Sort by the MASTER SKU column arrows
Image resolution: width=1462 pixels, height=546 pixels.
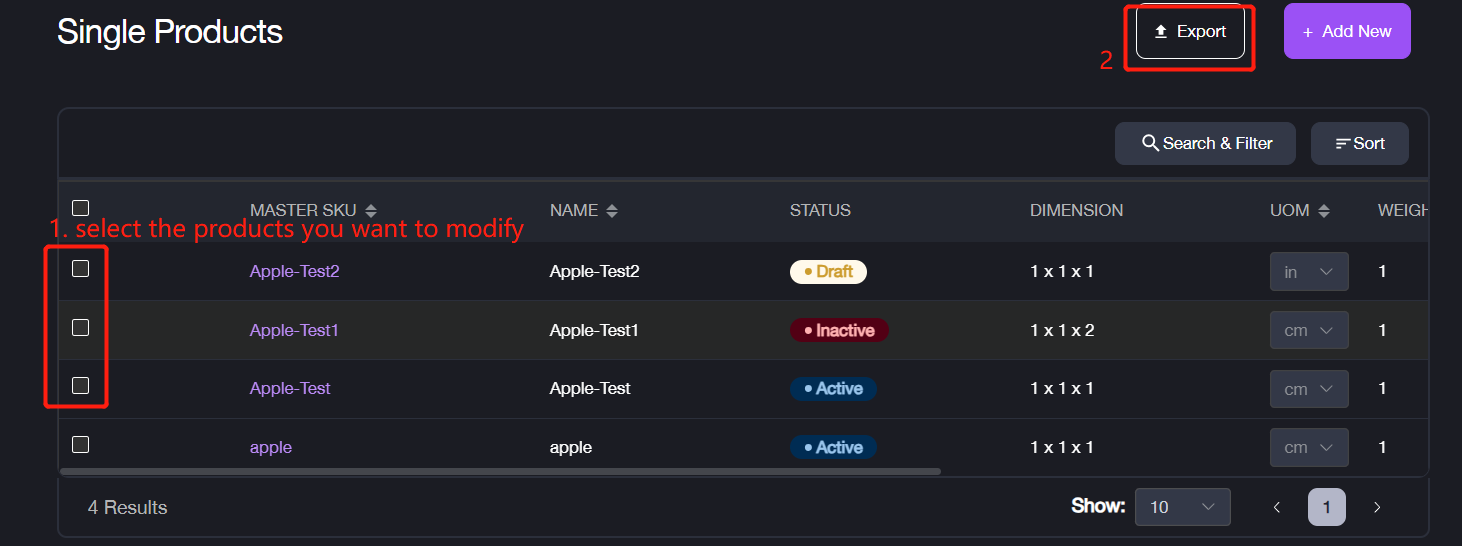pos(371,211)
